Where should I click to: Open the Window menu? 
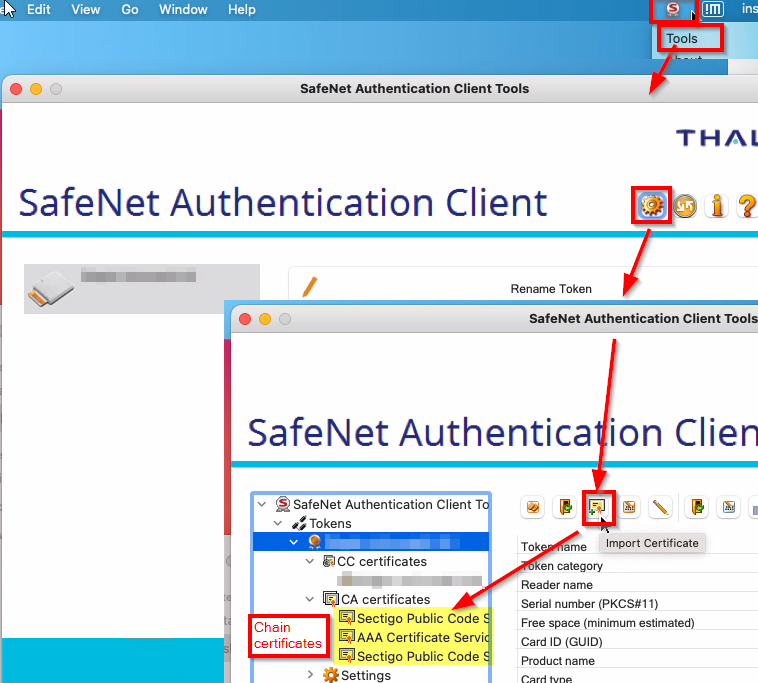coord(183,9)
